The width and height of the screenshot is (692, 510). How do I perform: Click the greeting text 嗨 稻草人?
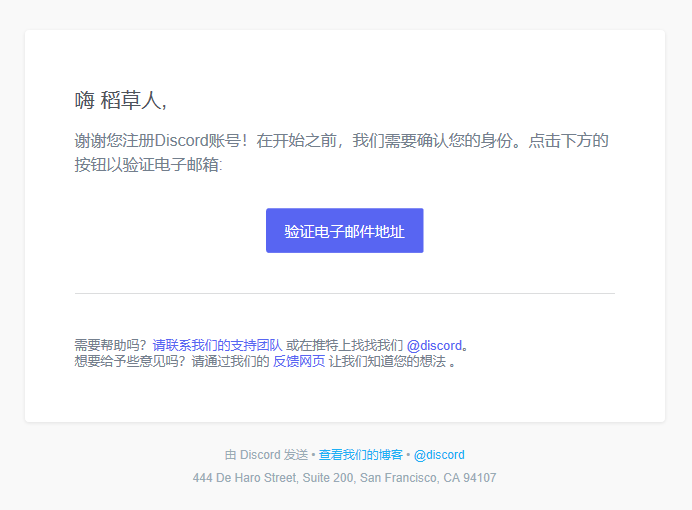[120, 100]
